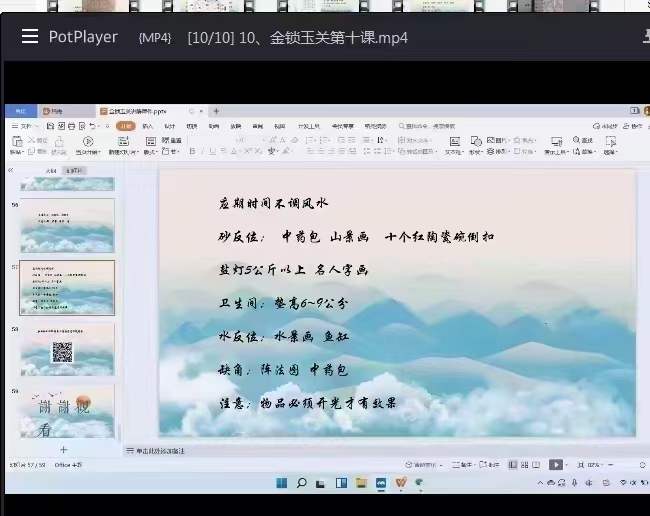Screen dimensions: 650x516
Task: Select the thank-you slide thumbnail
Action: click(x=66, y=410)
